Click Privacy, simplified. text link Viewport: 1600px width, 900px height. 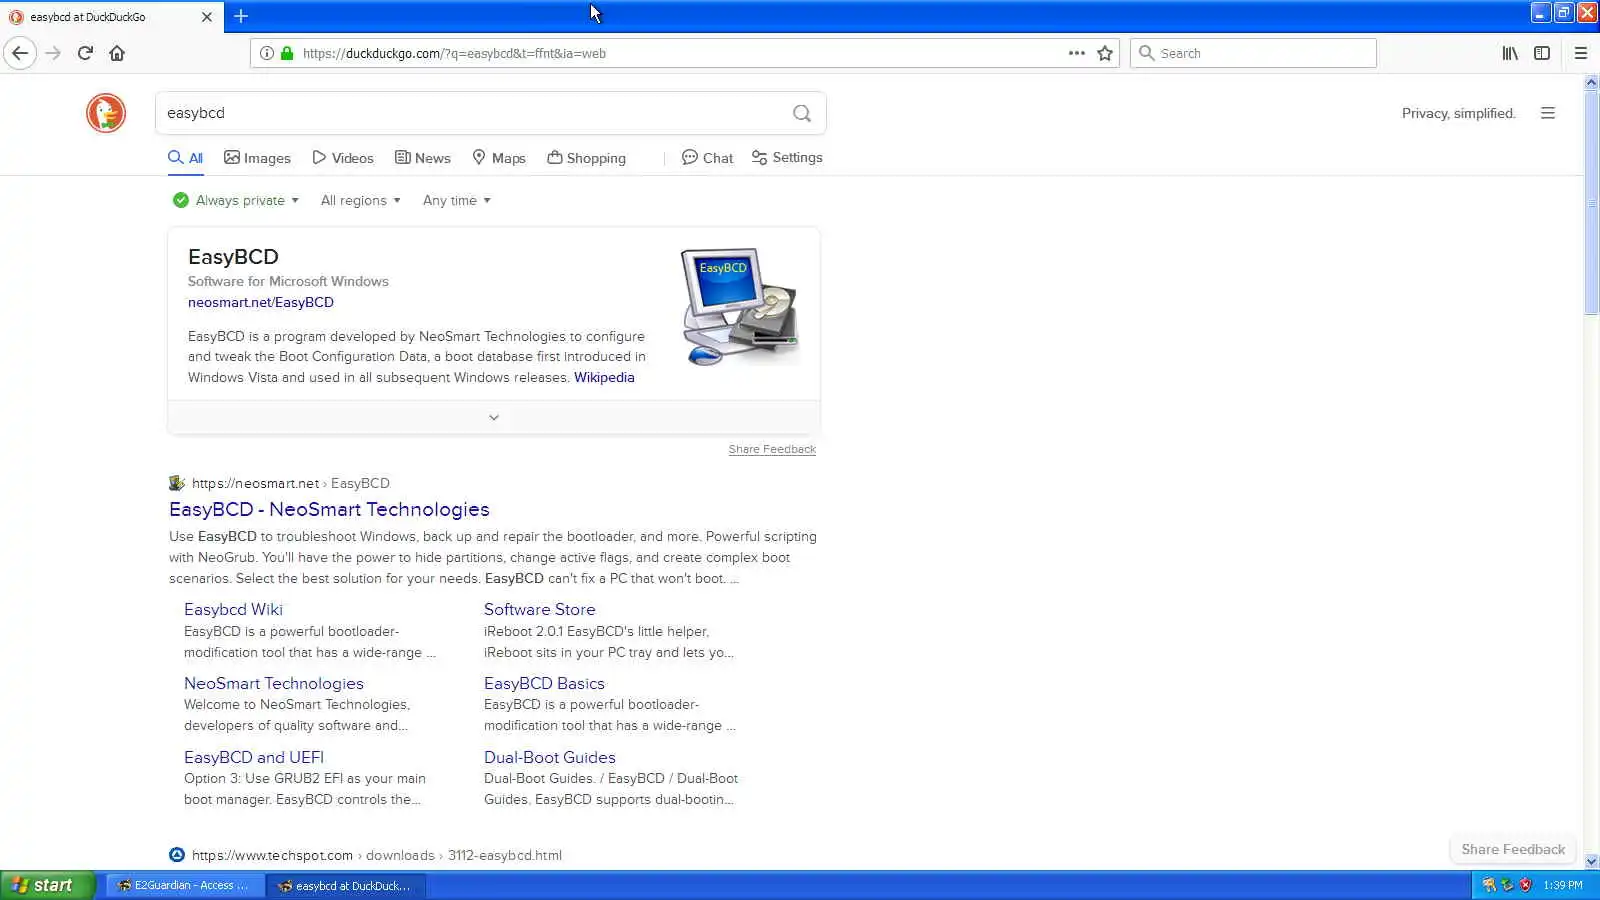tap(1459, 113)
